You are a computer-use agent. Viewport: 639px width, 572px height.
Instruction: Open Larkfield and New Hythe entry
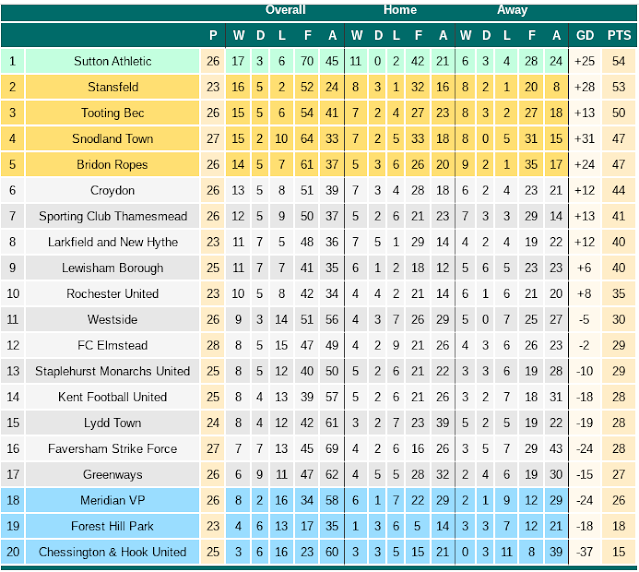pyautogui.click(x=113, y=242)
